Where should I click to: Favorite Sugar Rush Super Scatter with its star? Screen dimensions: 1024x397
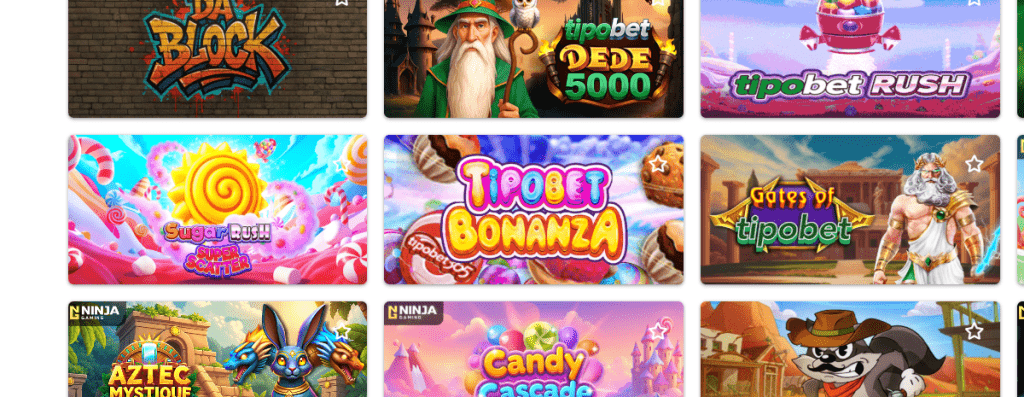341,164
